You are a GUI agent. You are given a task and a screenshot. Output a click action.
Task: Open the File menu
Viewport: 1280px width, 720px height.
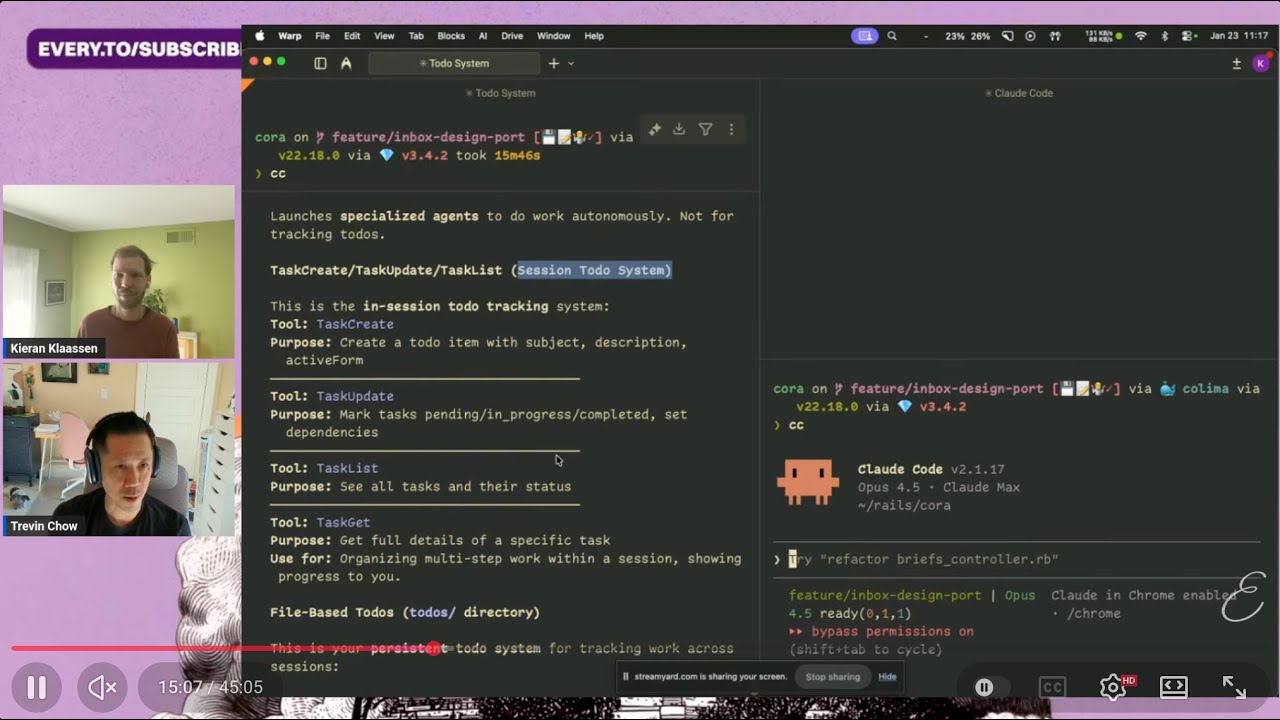(x=323, y=36)
